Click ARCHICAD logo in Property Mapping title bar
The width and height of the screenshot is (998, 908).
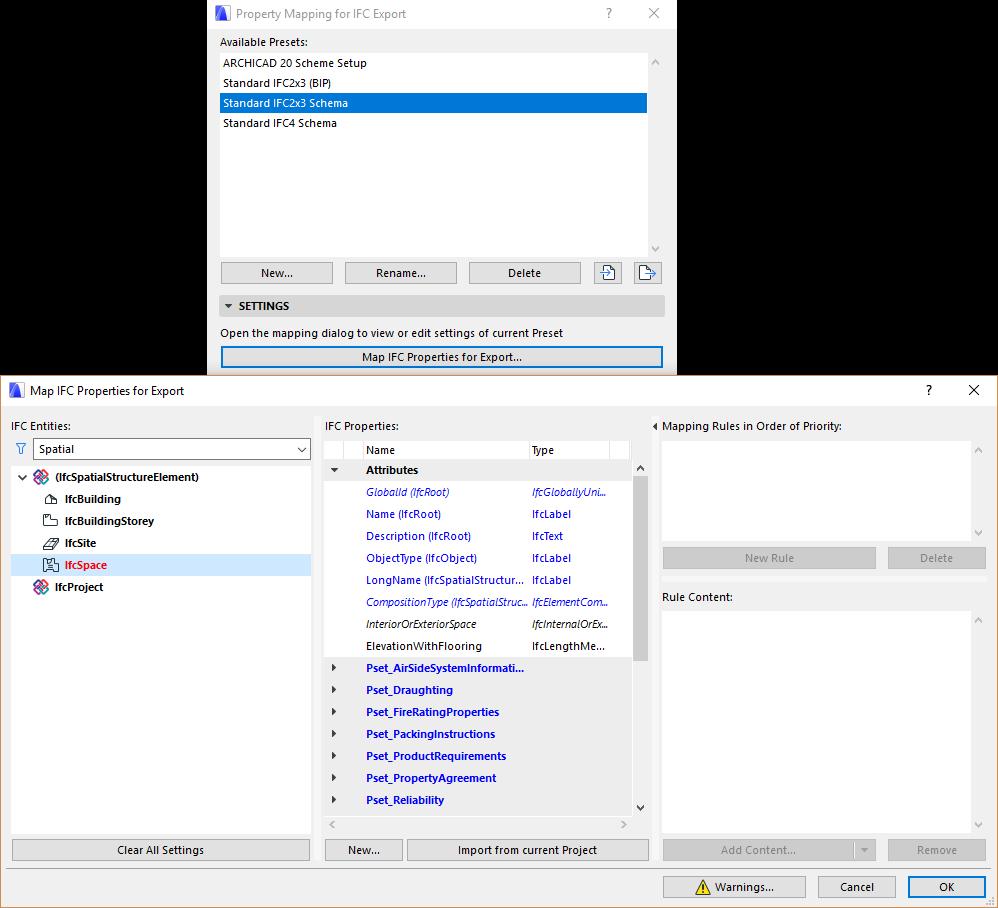222,13
